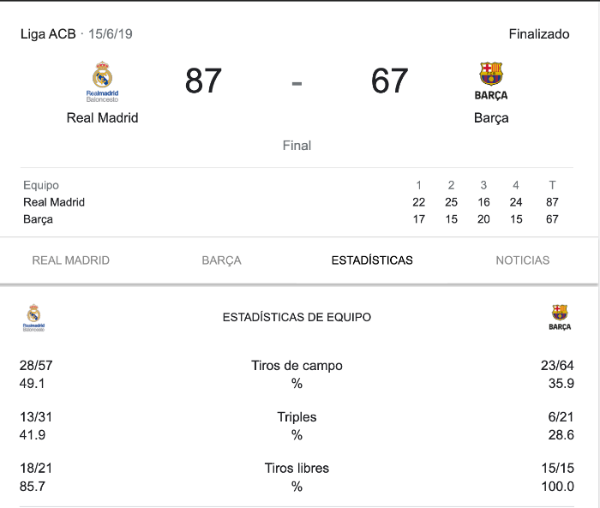Click Barça row in quarter score table
The height and width of the screenshot is (508, 600).
coord(291,219)
